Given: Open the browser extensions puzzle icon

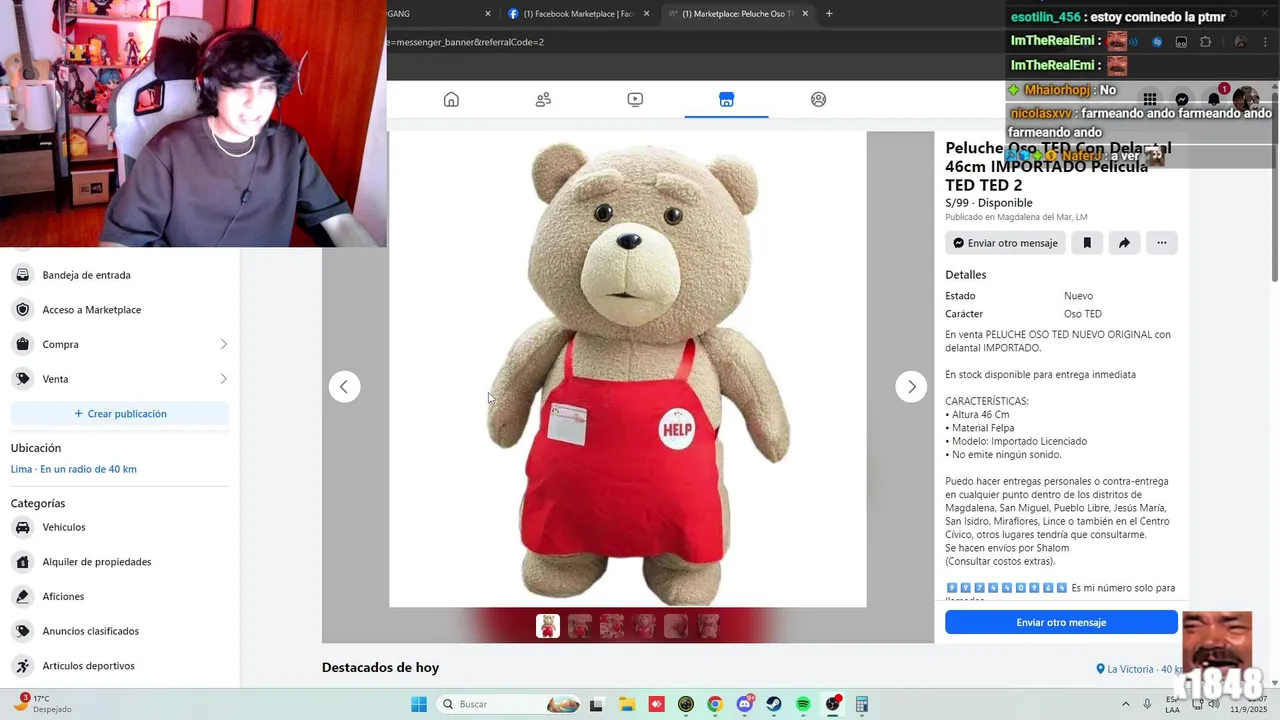Looking at the screenshot, I should click(1205, 42).
